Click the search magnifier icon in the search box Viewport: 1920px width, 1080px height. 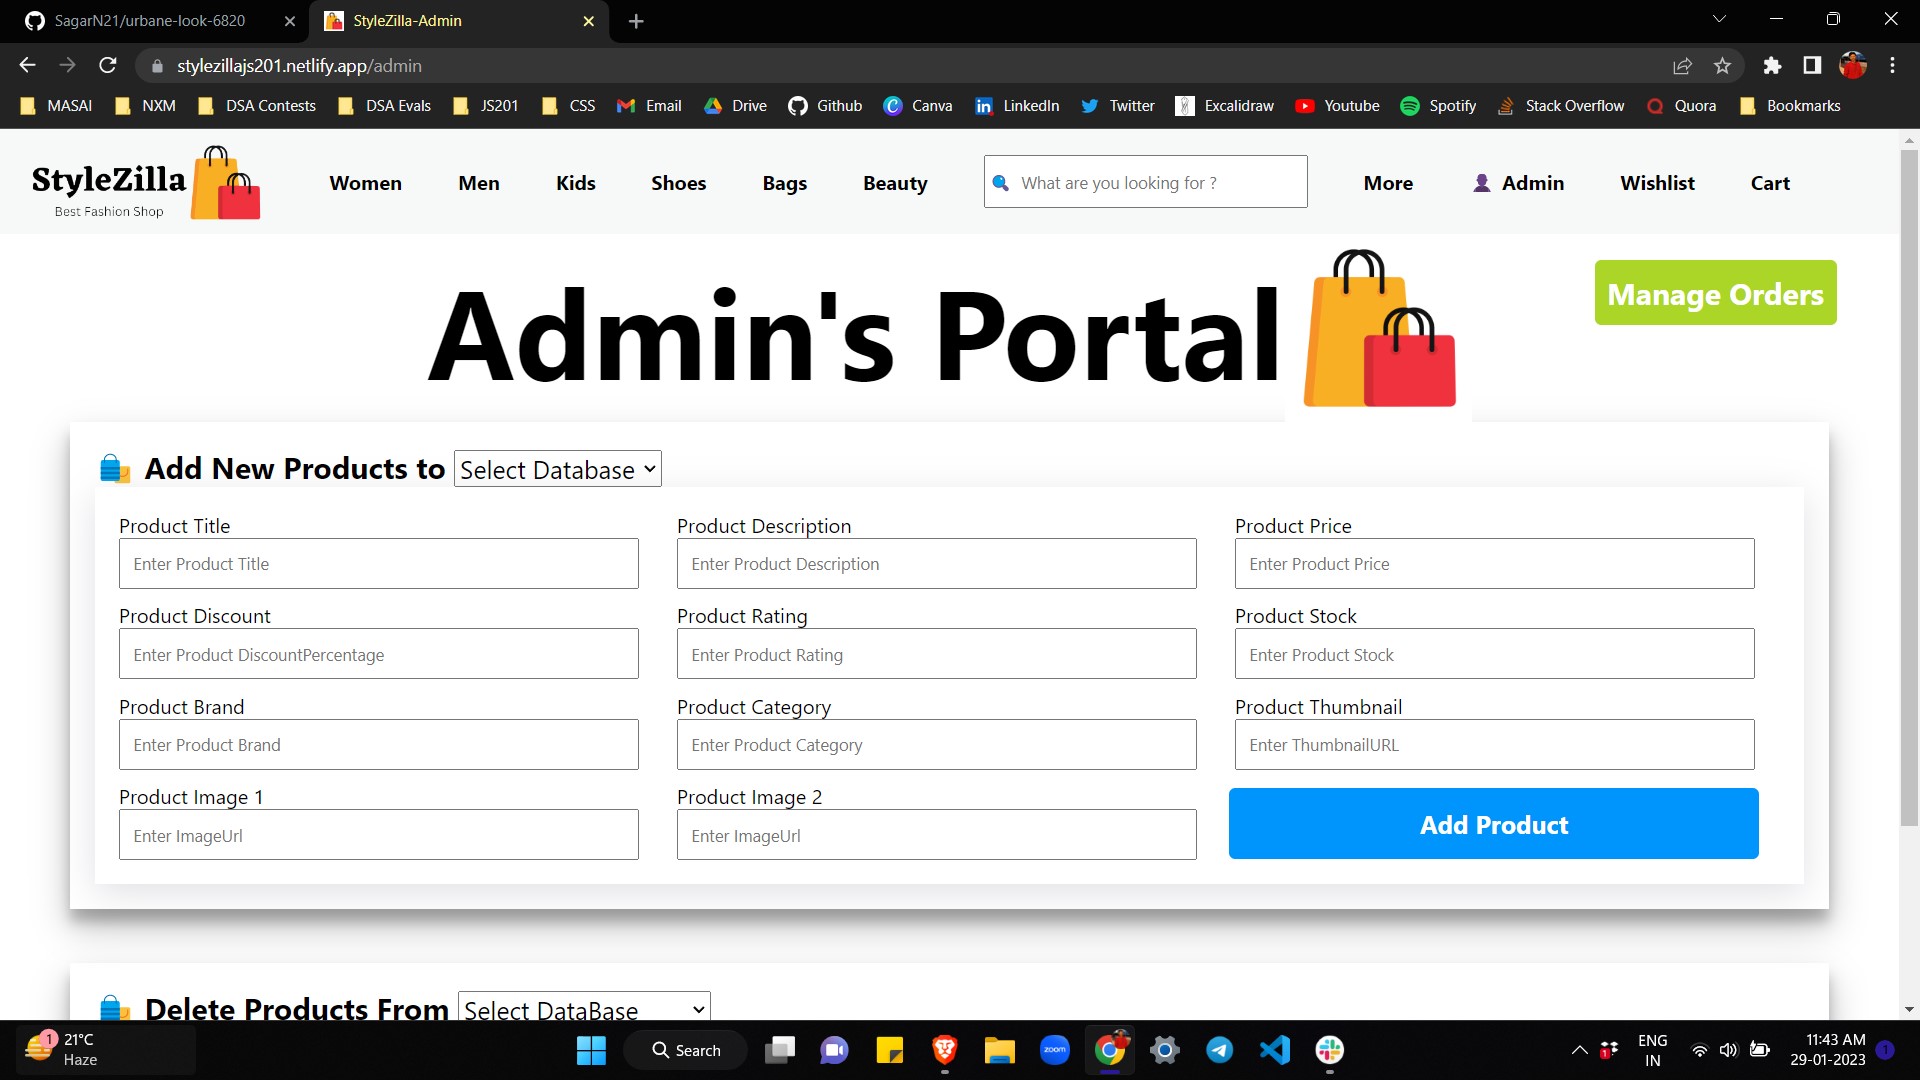(x=1000, y=183)
